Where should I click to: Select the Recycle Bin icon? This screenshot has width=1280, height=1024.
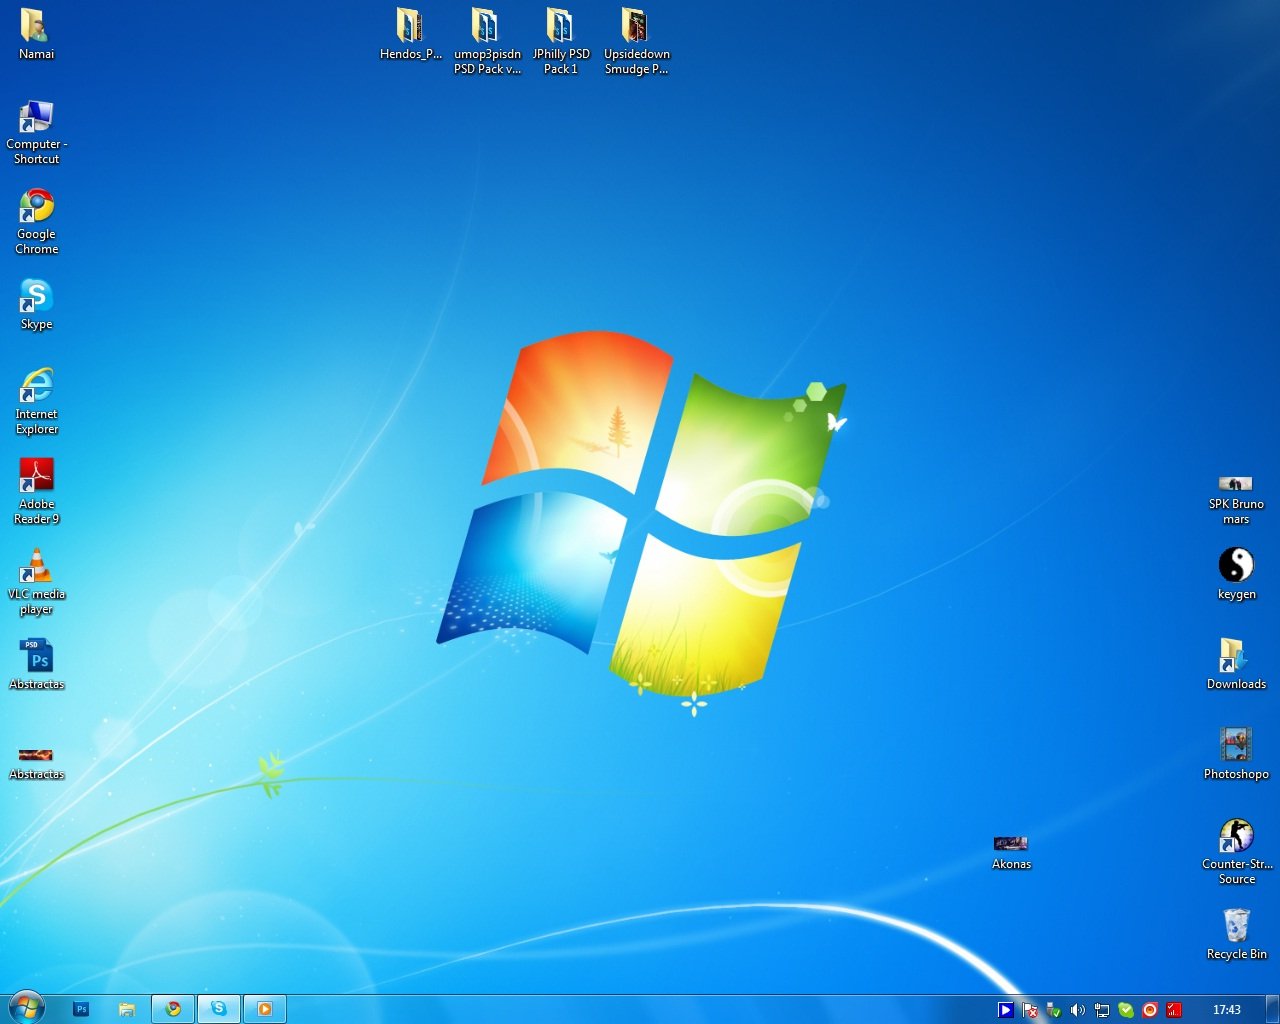(x=1236, y=926)
